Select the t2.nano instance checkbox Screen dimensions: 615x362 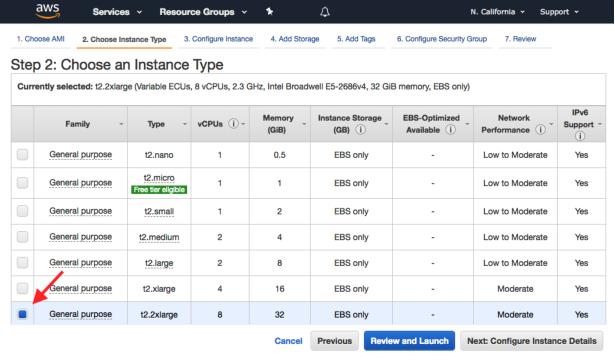pos(22,155)
